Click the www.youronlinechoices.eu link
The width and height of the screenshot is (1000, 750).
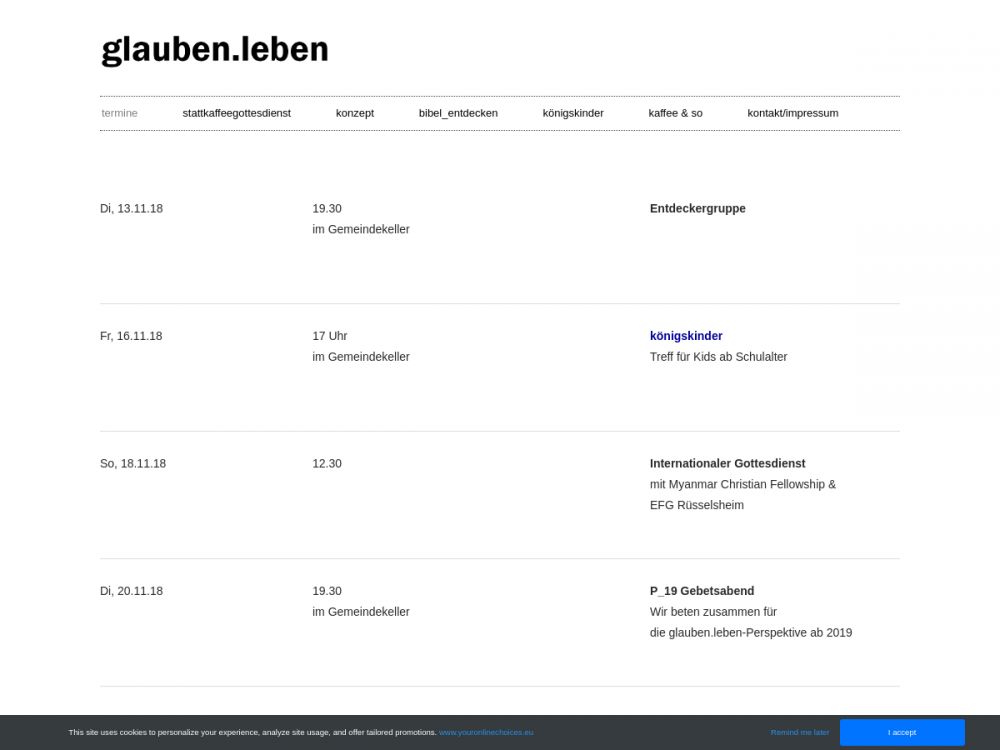[486, 732]
